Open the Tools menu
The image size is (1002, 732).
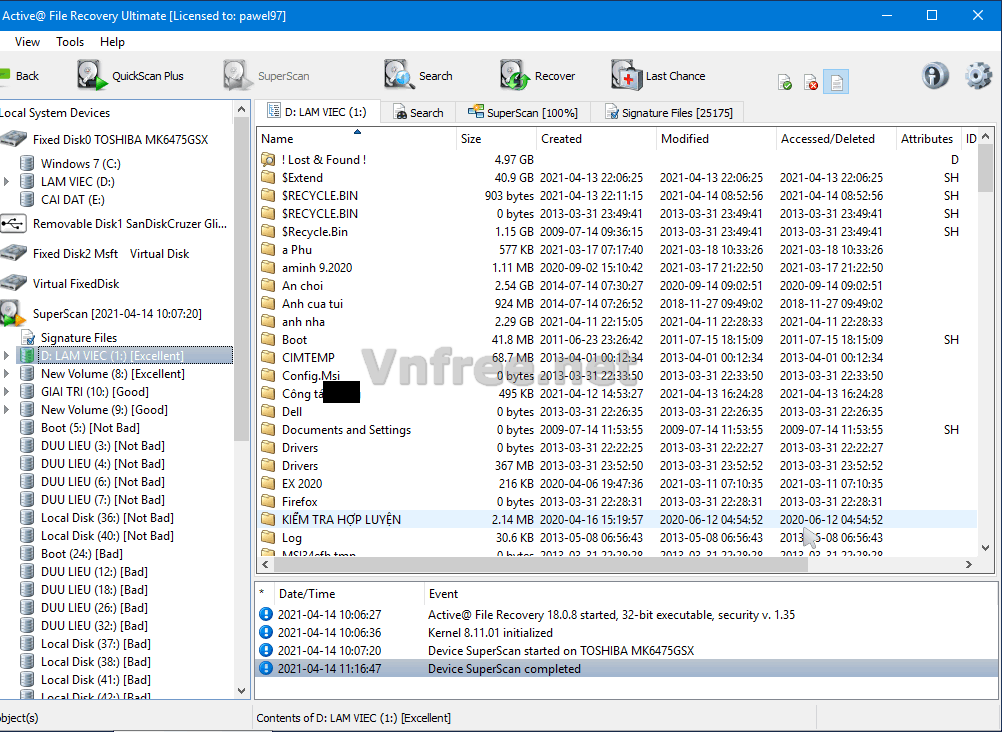70,42
